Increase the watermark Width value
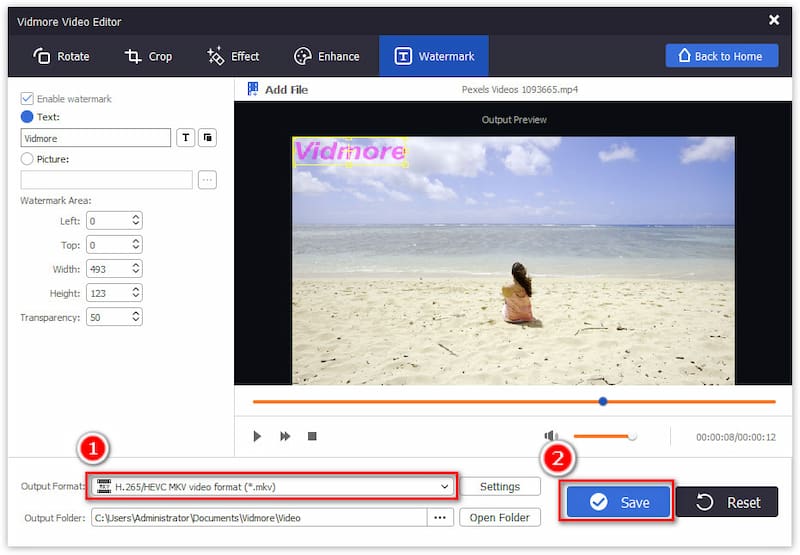 point(136,265)
